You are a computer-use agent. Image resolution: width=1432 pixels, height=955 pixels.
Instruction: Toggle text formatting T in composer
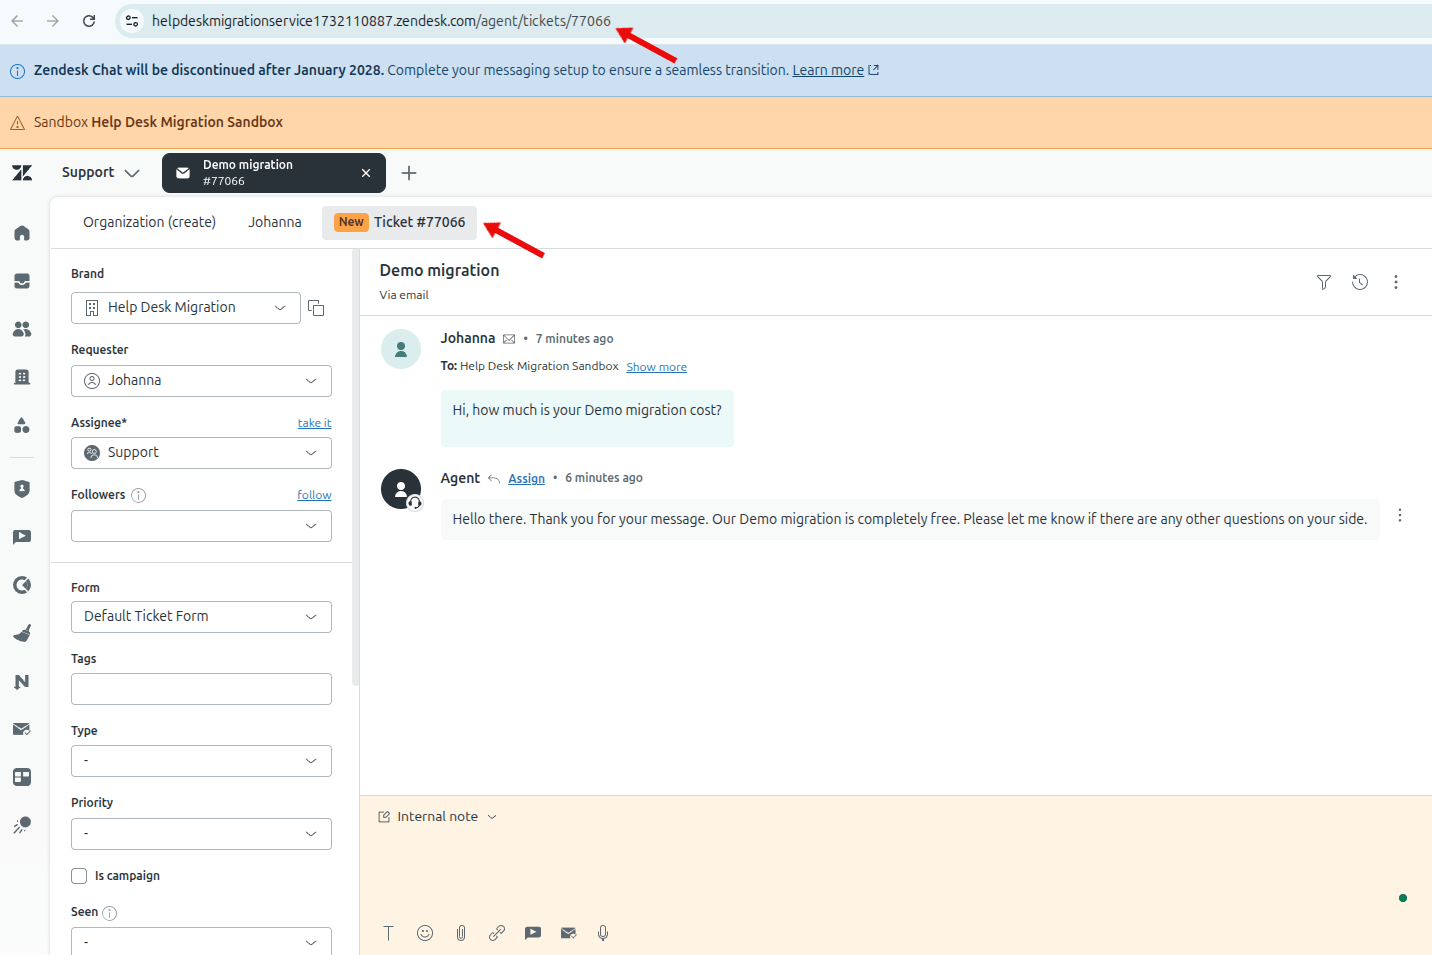click(x=389, y=933)
